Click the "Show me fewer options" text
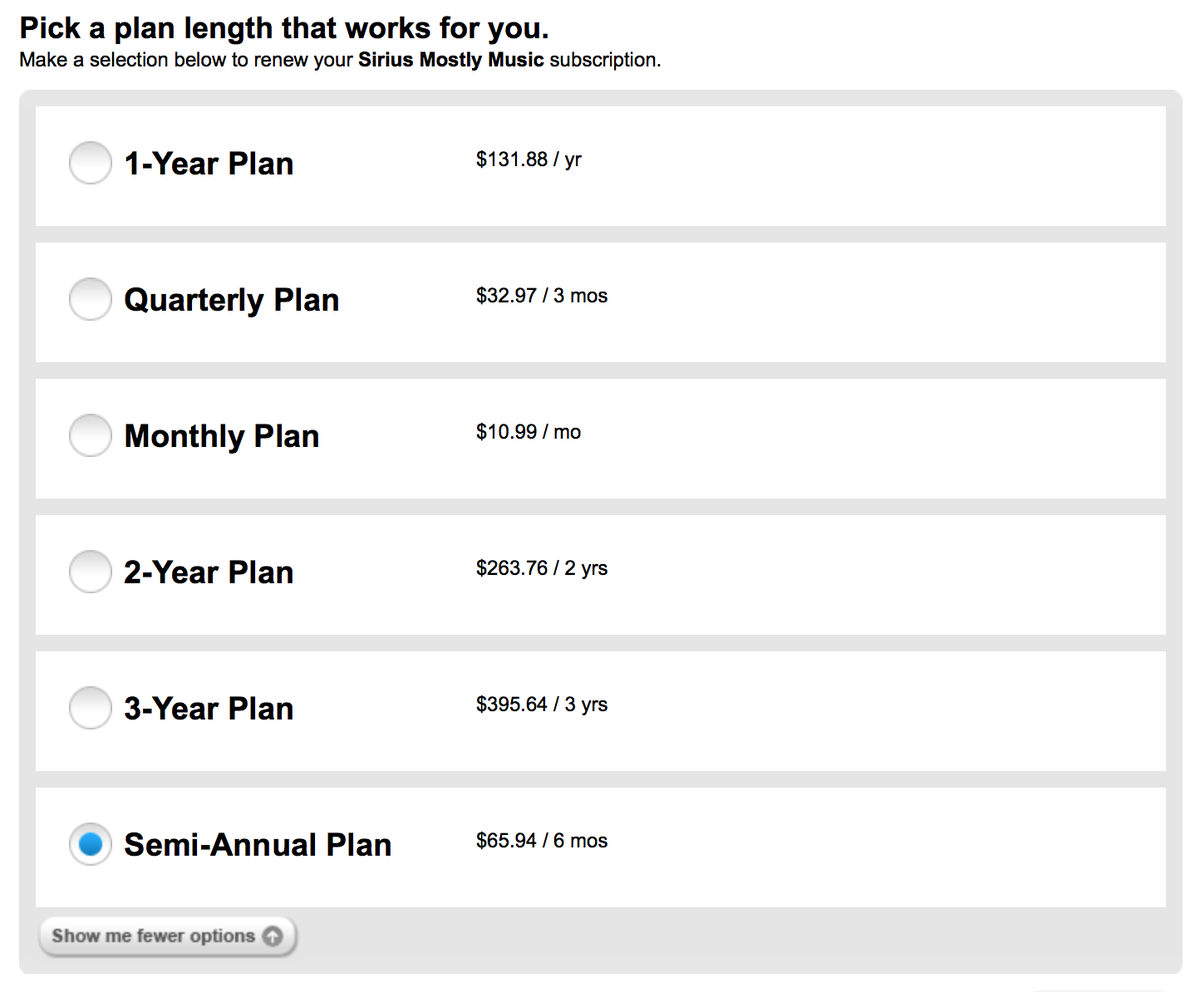 [153, 937]
